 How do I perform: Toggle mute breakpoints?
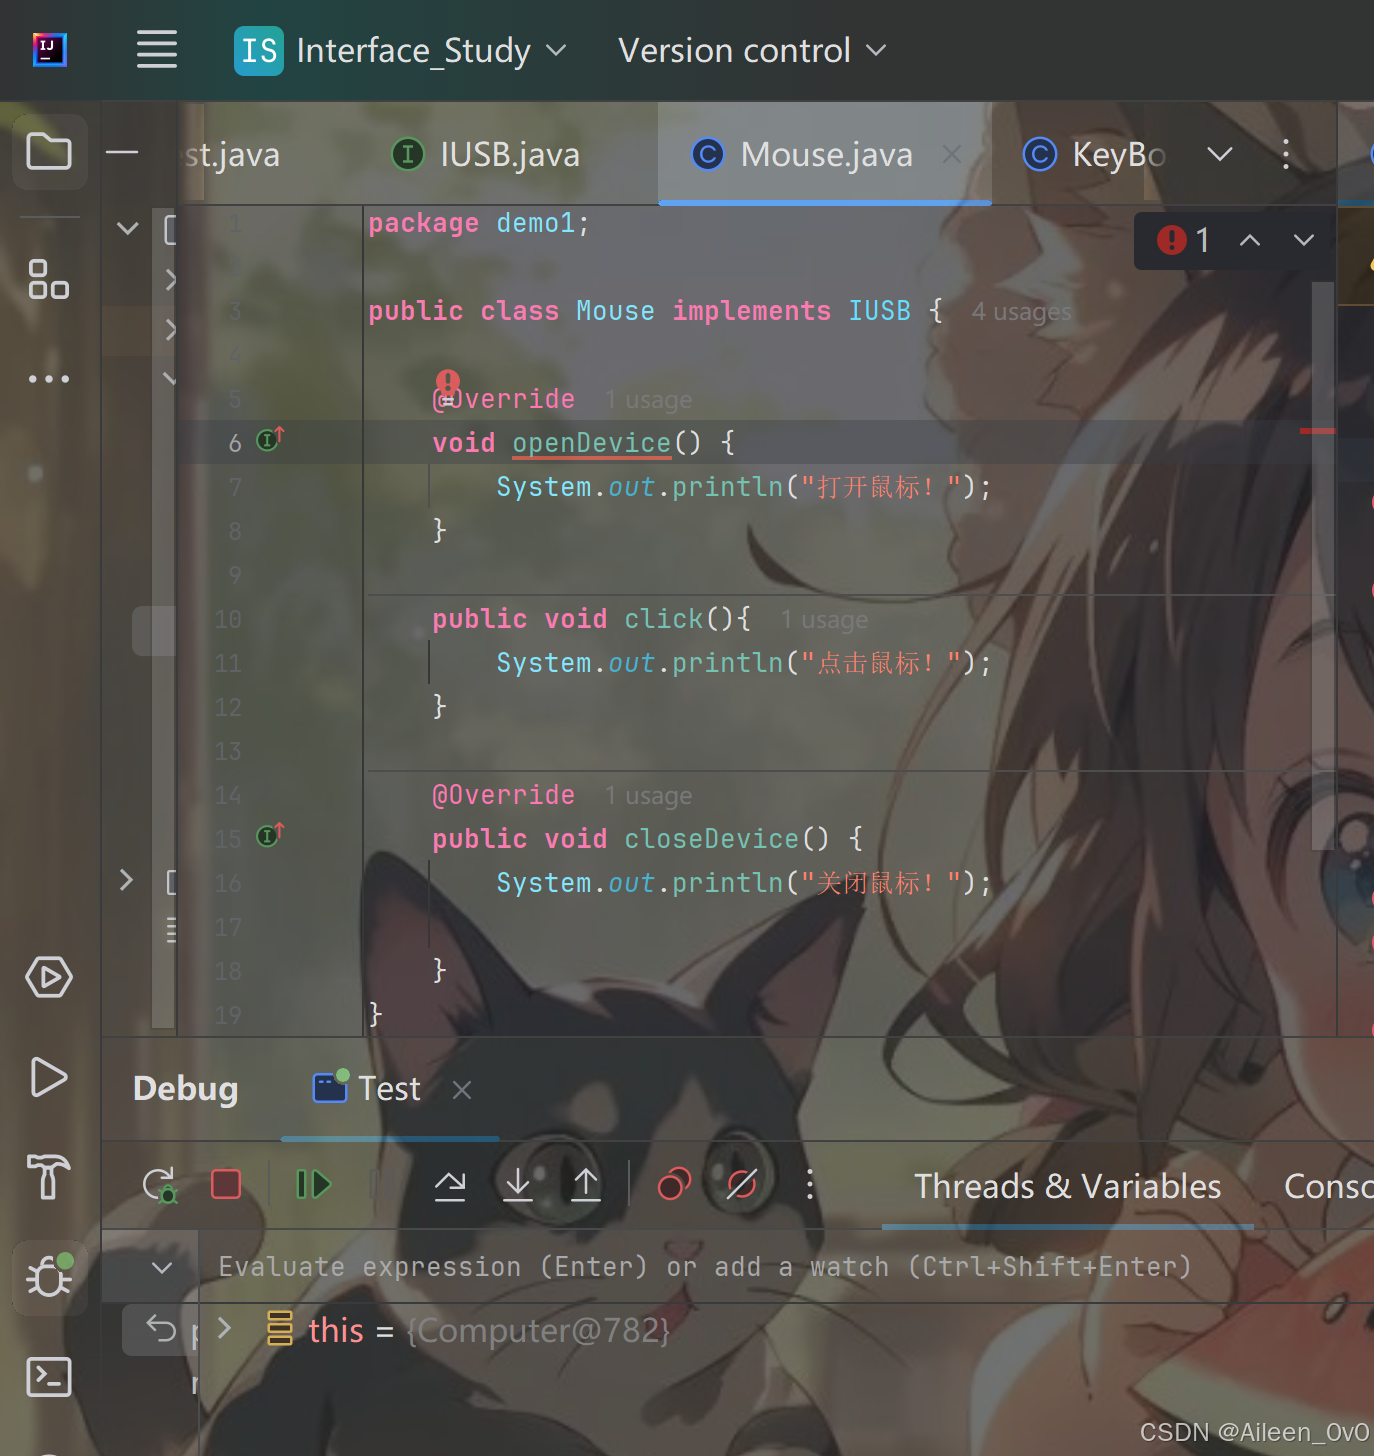pyautogui.click(x=742, y=1185)
